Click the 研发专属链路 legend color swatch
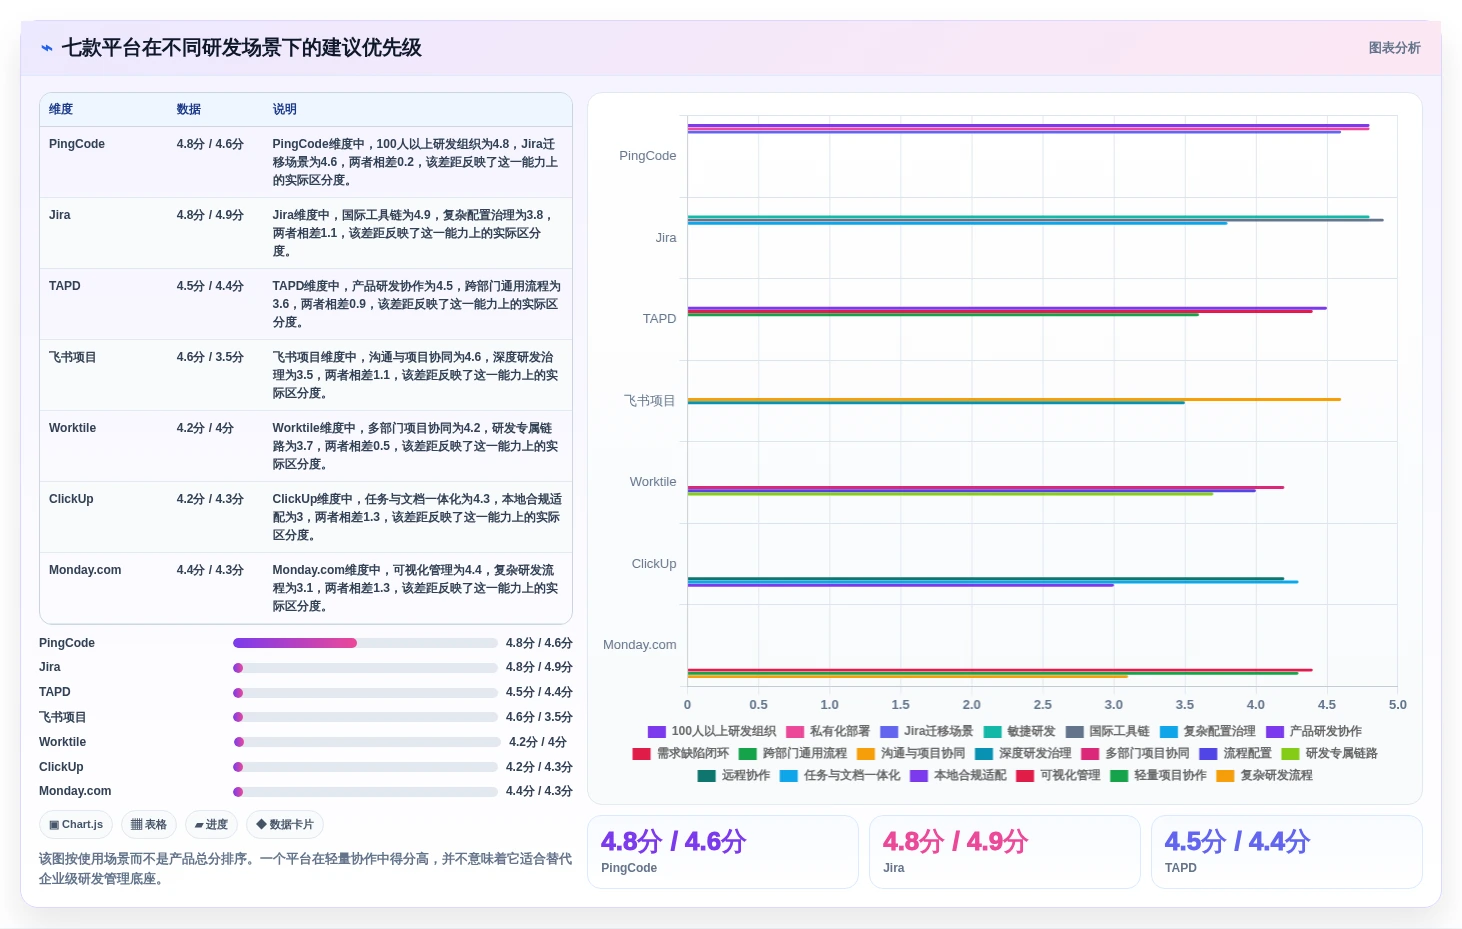This screenshot has width=1462, height=929. [1290, 754]
